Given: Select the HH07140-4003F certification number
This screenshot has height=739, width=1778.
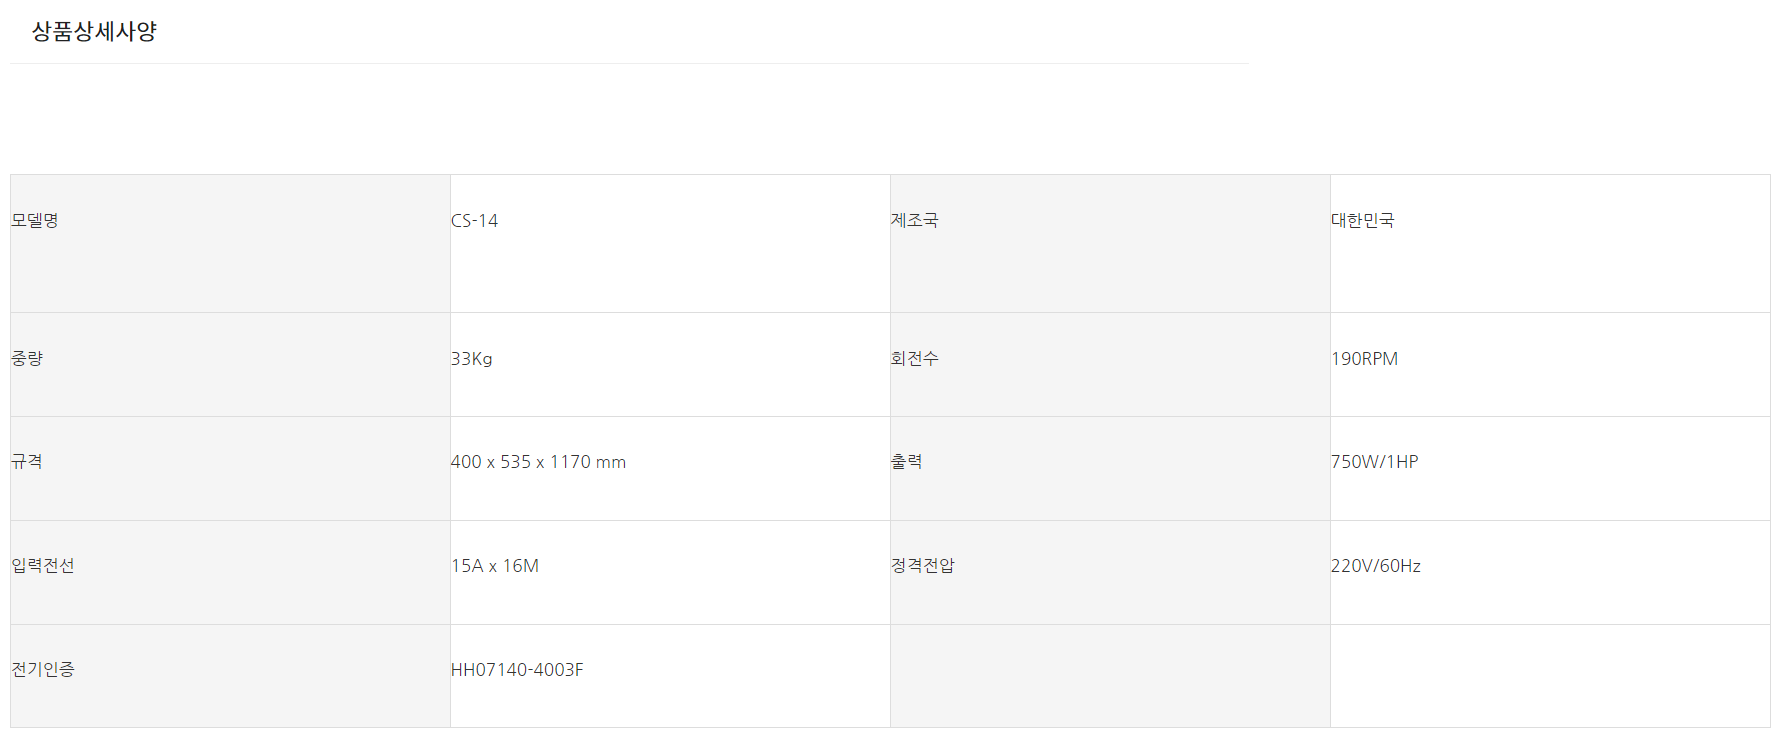Looking at the screenshot, I should coord(516,670).
